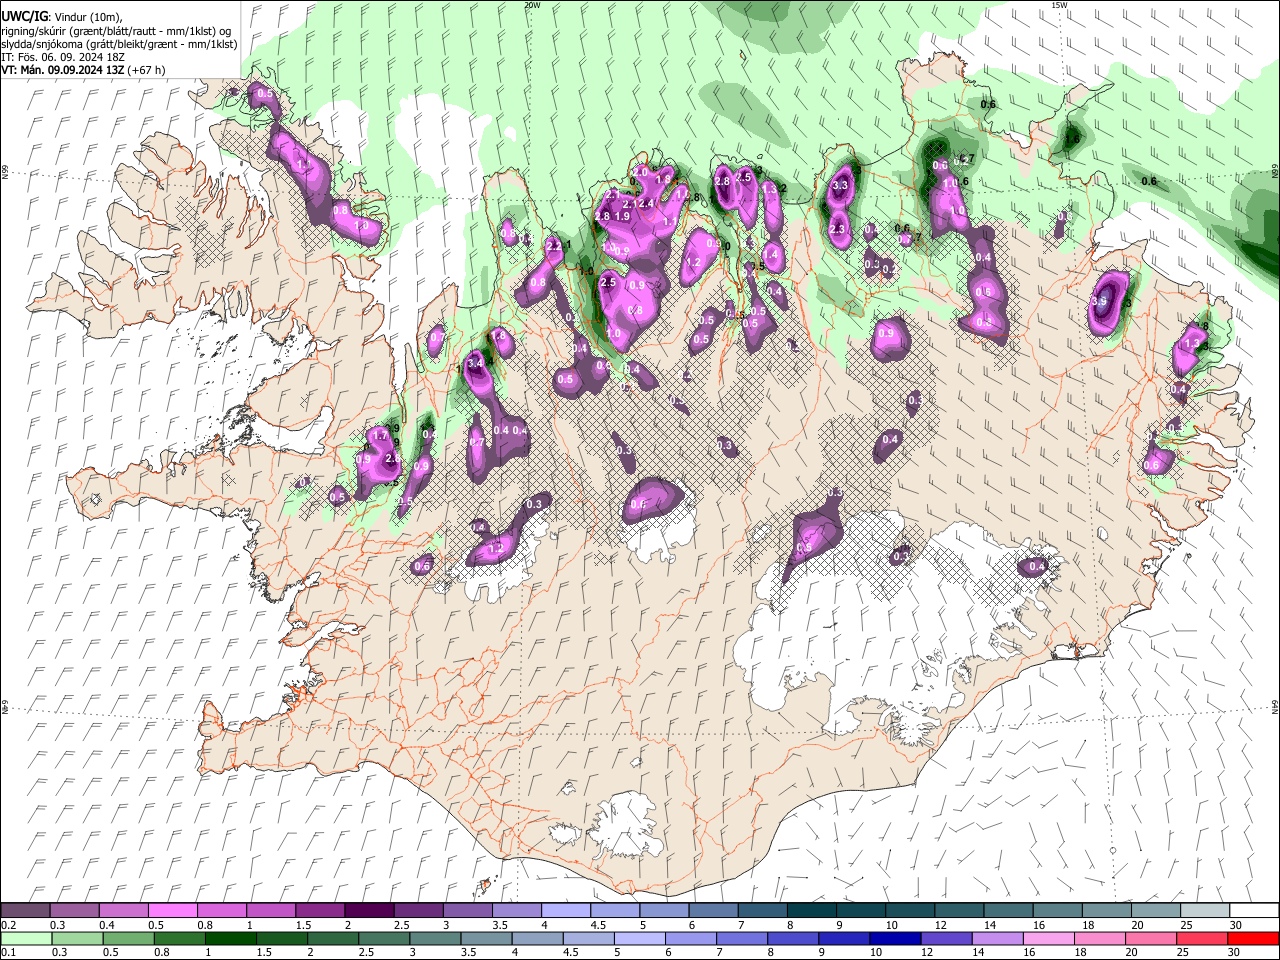Pick the upper legend swatch between 9 and 10
This screenshot has width=1280, height=960.
[x=861, y=910]
